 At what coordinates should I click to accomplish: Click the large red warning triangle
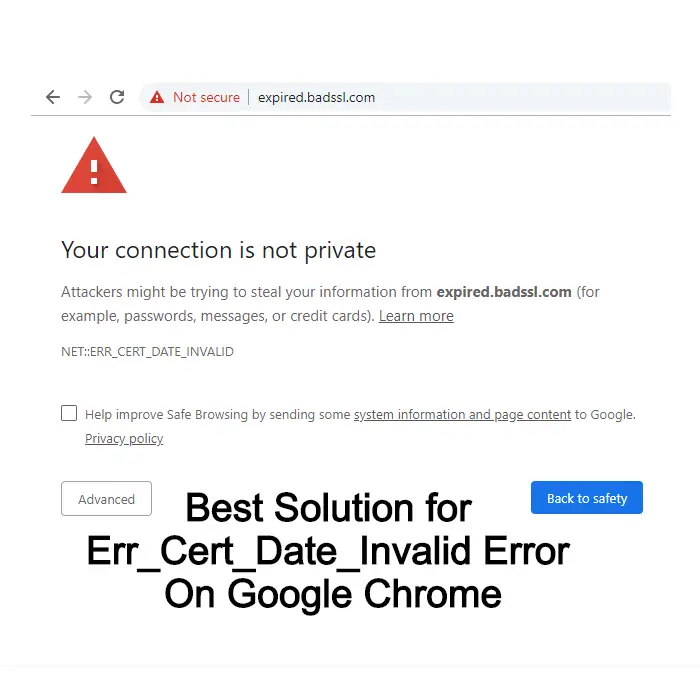coord(94,165)
